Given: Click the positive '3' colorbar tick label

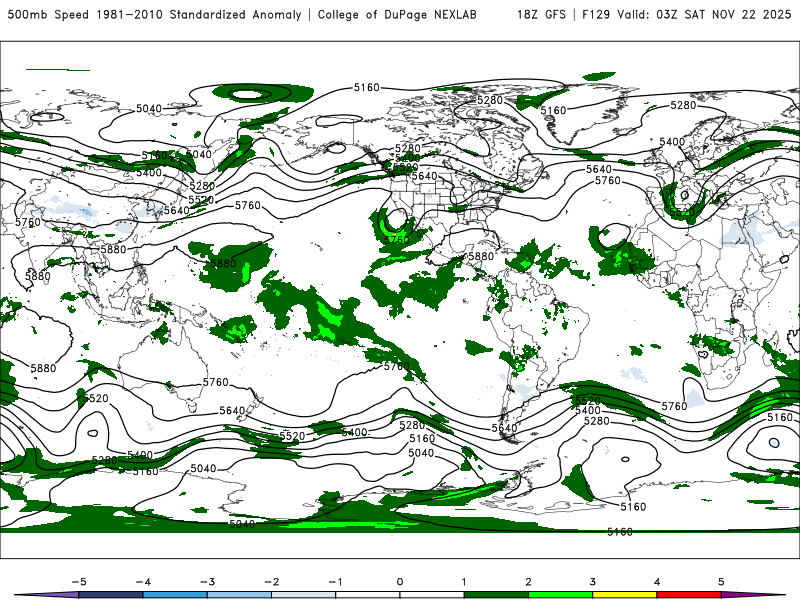Looking at the screenshot, I should pos(592,582).
